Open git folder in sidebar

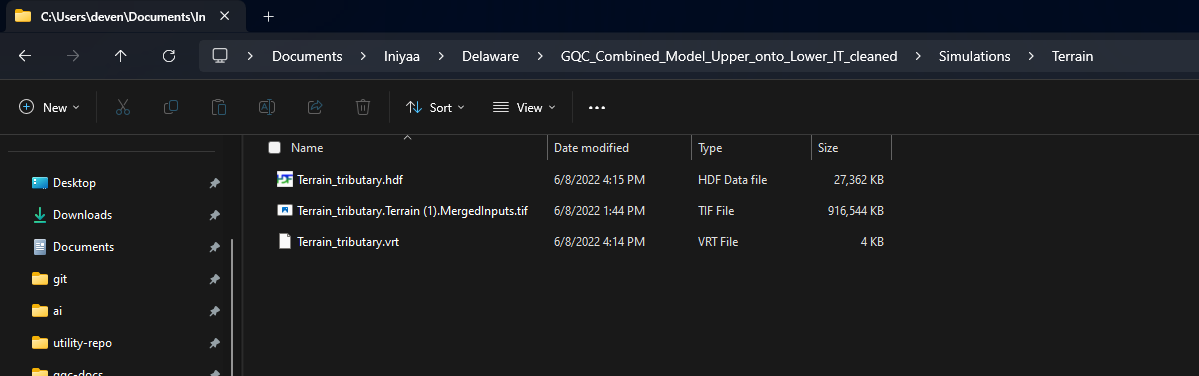click(60, 280)
